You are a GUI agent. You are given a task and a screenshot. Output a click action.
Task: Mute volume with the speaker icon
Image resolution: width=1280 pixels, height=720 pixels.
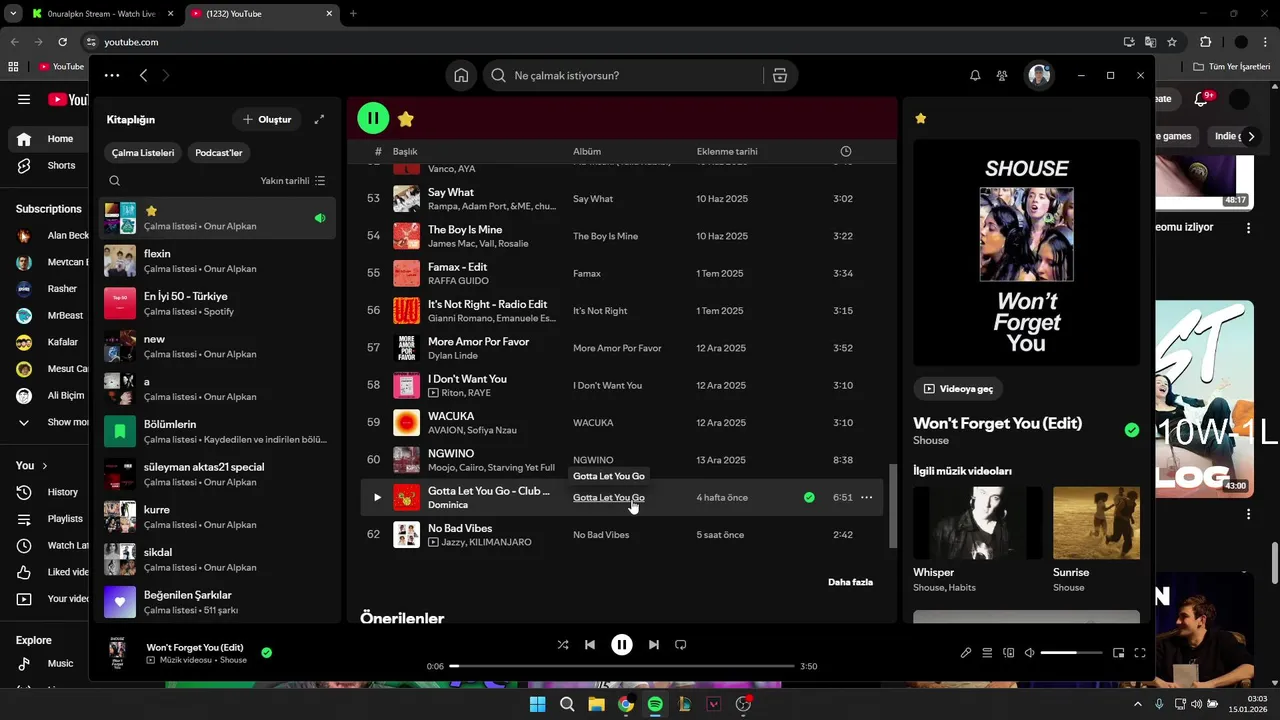coord(1029,653)
